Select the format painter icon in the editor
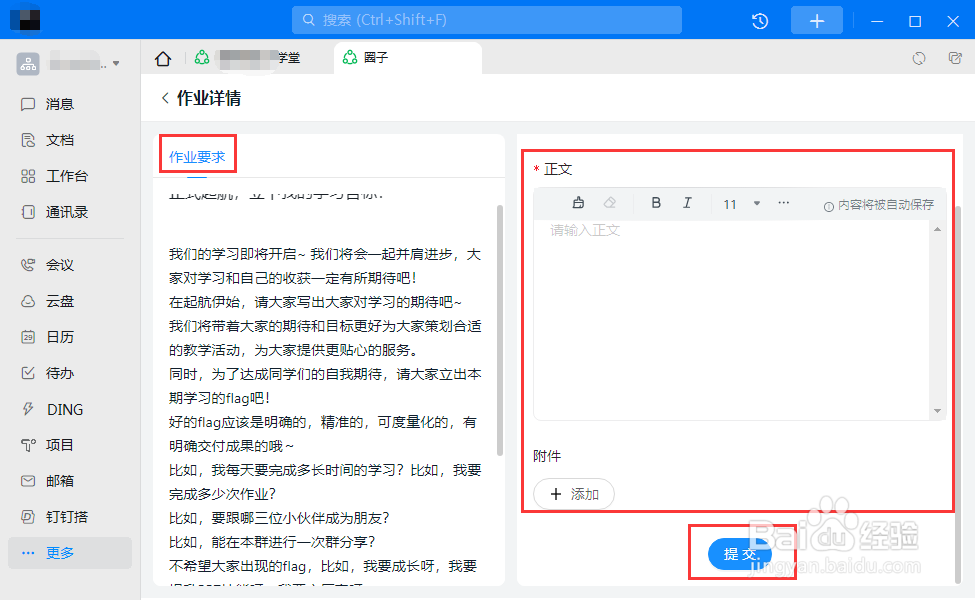Image resolution: width=975 pixels, height=600 pixels. [577, 202]
